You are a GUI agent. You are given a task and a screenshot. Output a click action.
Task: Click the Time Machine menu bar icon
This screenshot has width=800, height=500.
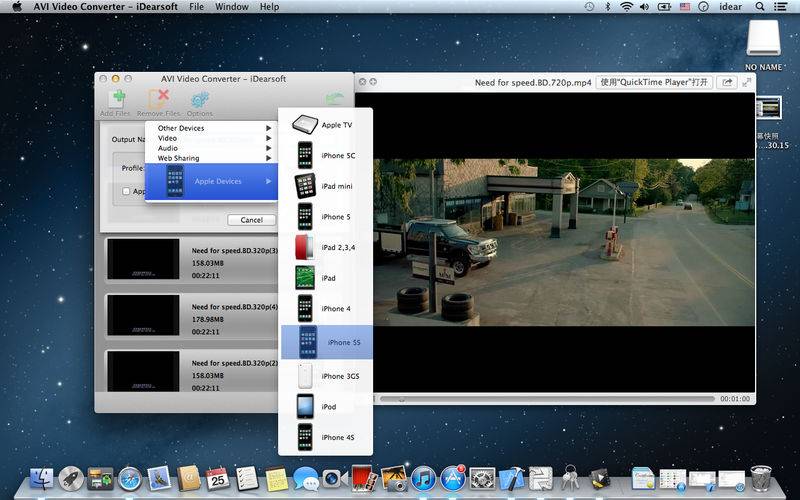(589, 7)
